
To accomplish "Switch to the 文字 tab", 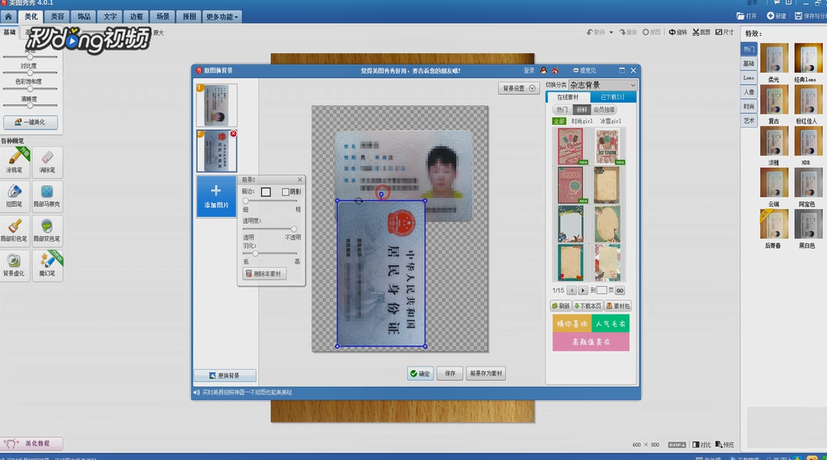I will 110,16.
